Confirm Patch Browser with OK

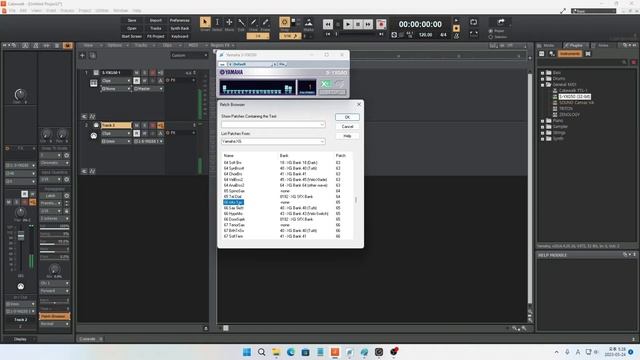tap(347, 117)
